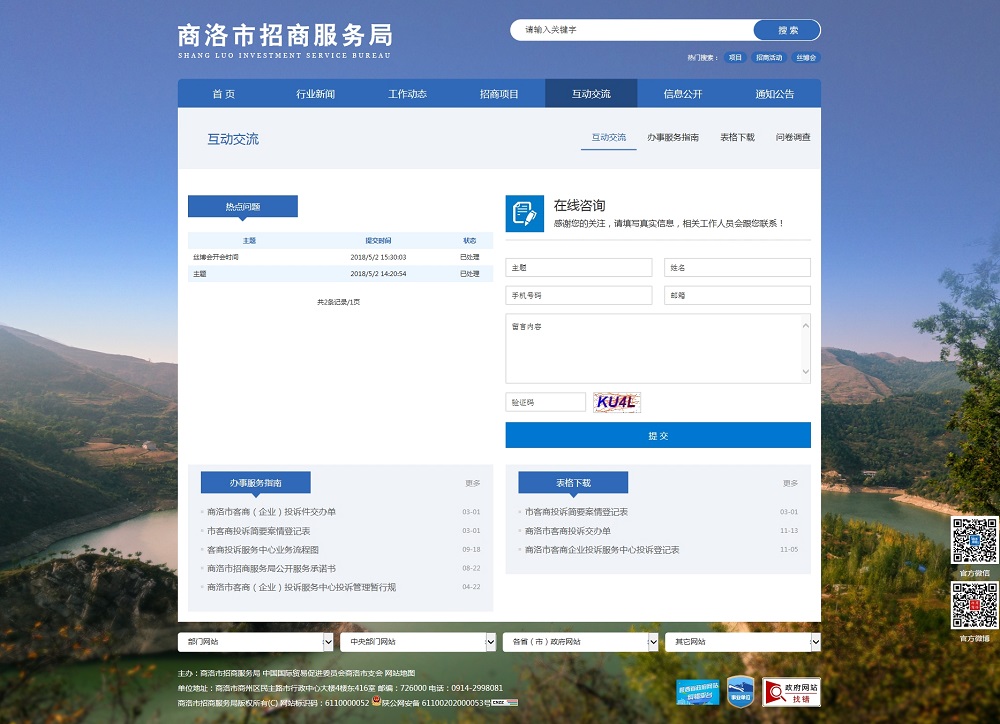Open the 部门网站 dropdown
1000x724 pixels.
[x=255, y=641]
